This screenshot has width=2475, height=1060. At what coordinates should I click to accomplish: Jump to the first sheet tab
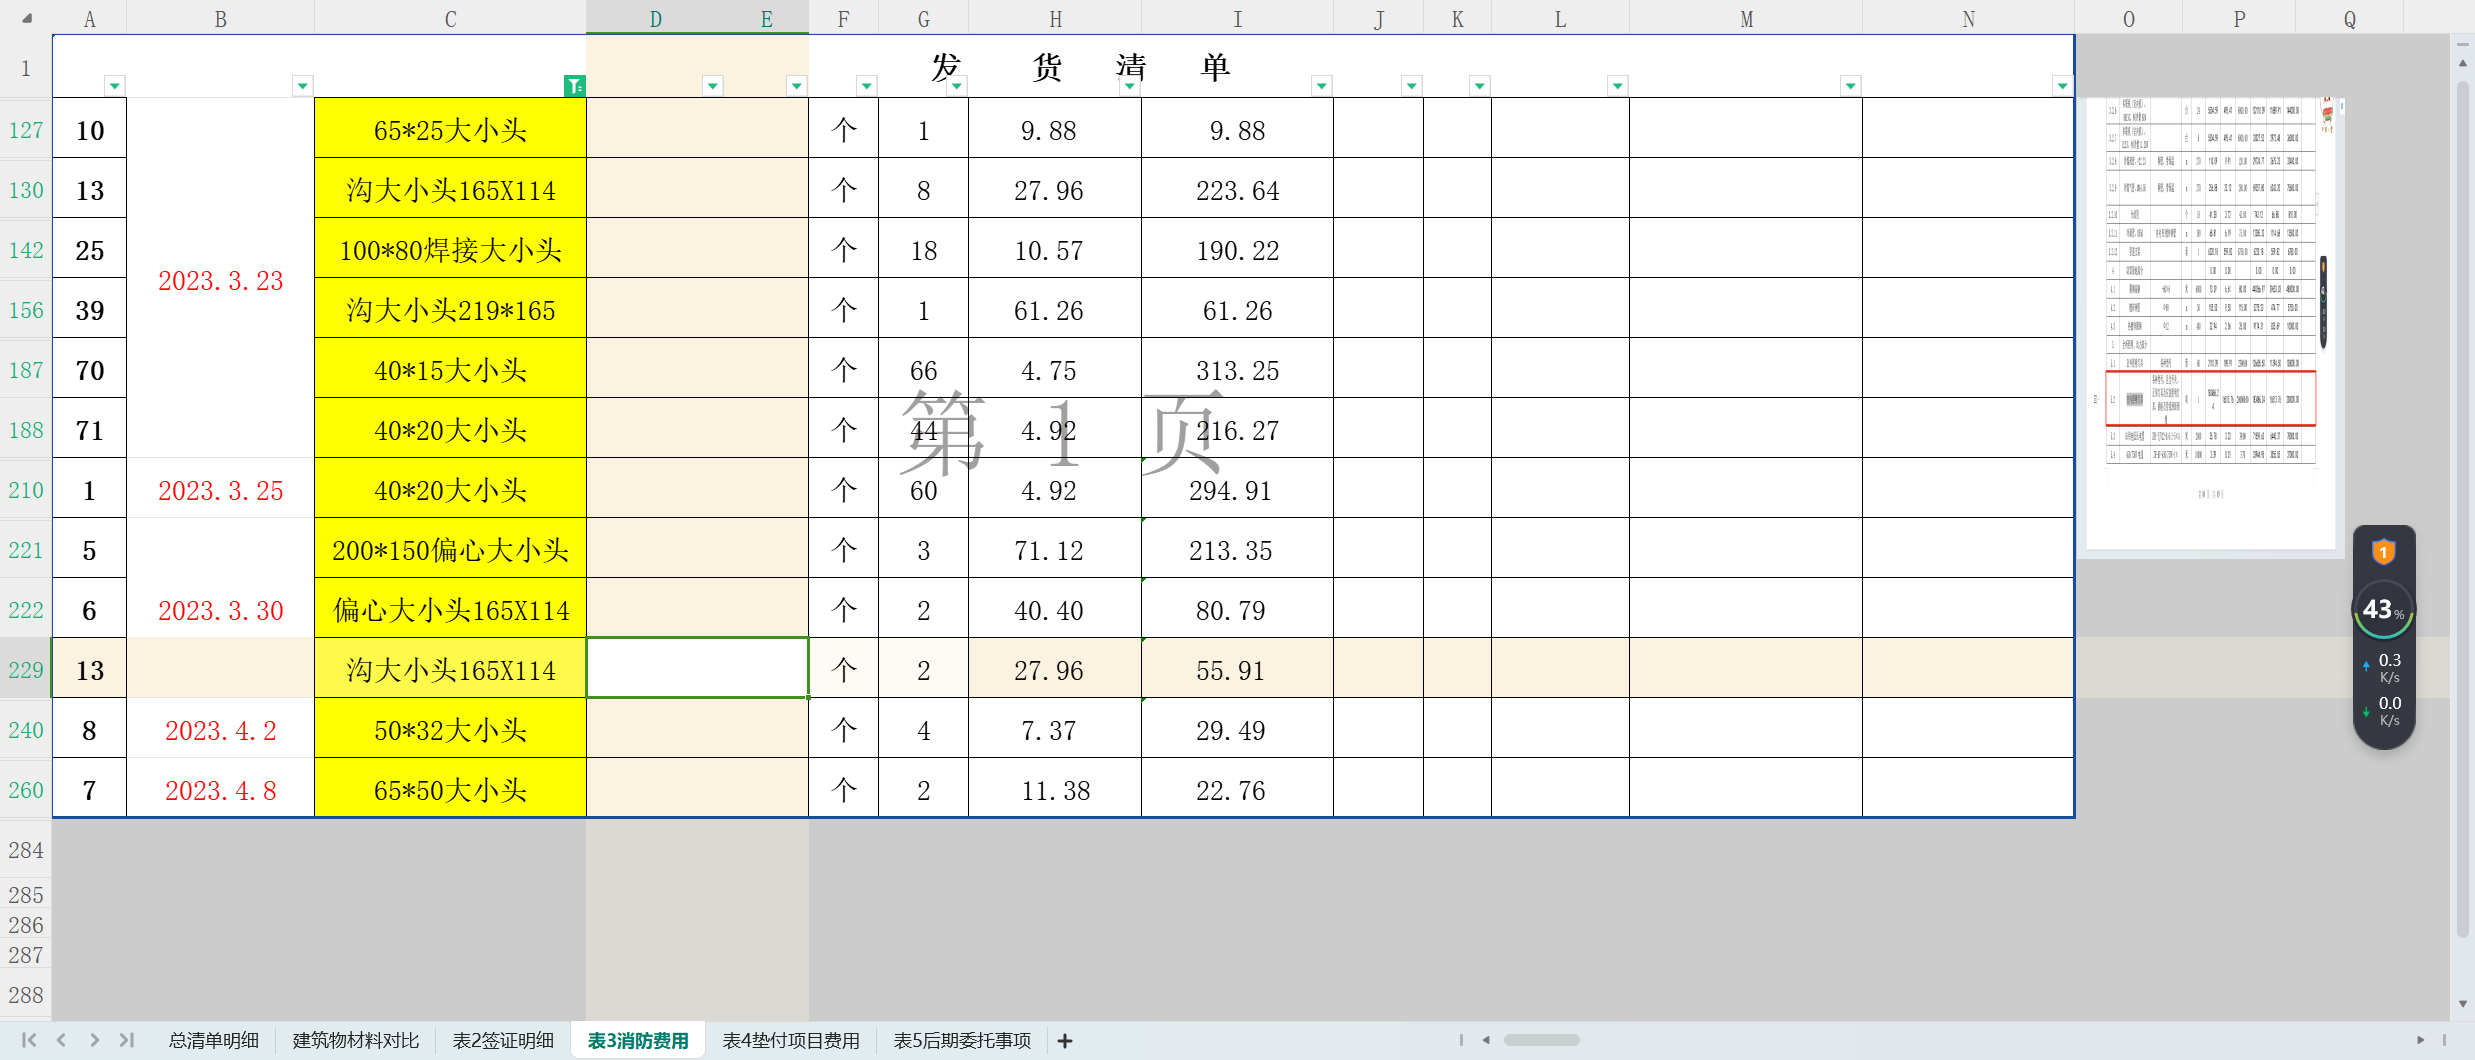29,1040
